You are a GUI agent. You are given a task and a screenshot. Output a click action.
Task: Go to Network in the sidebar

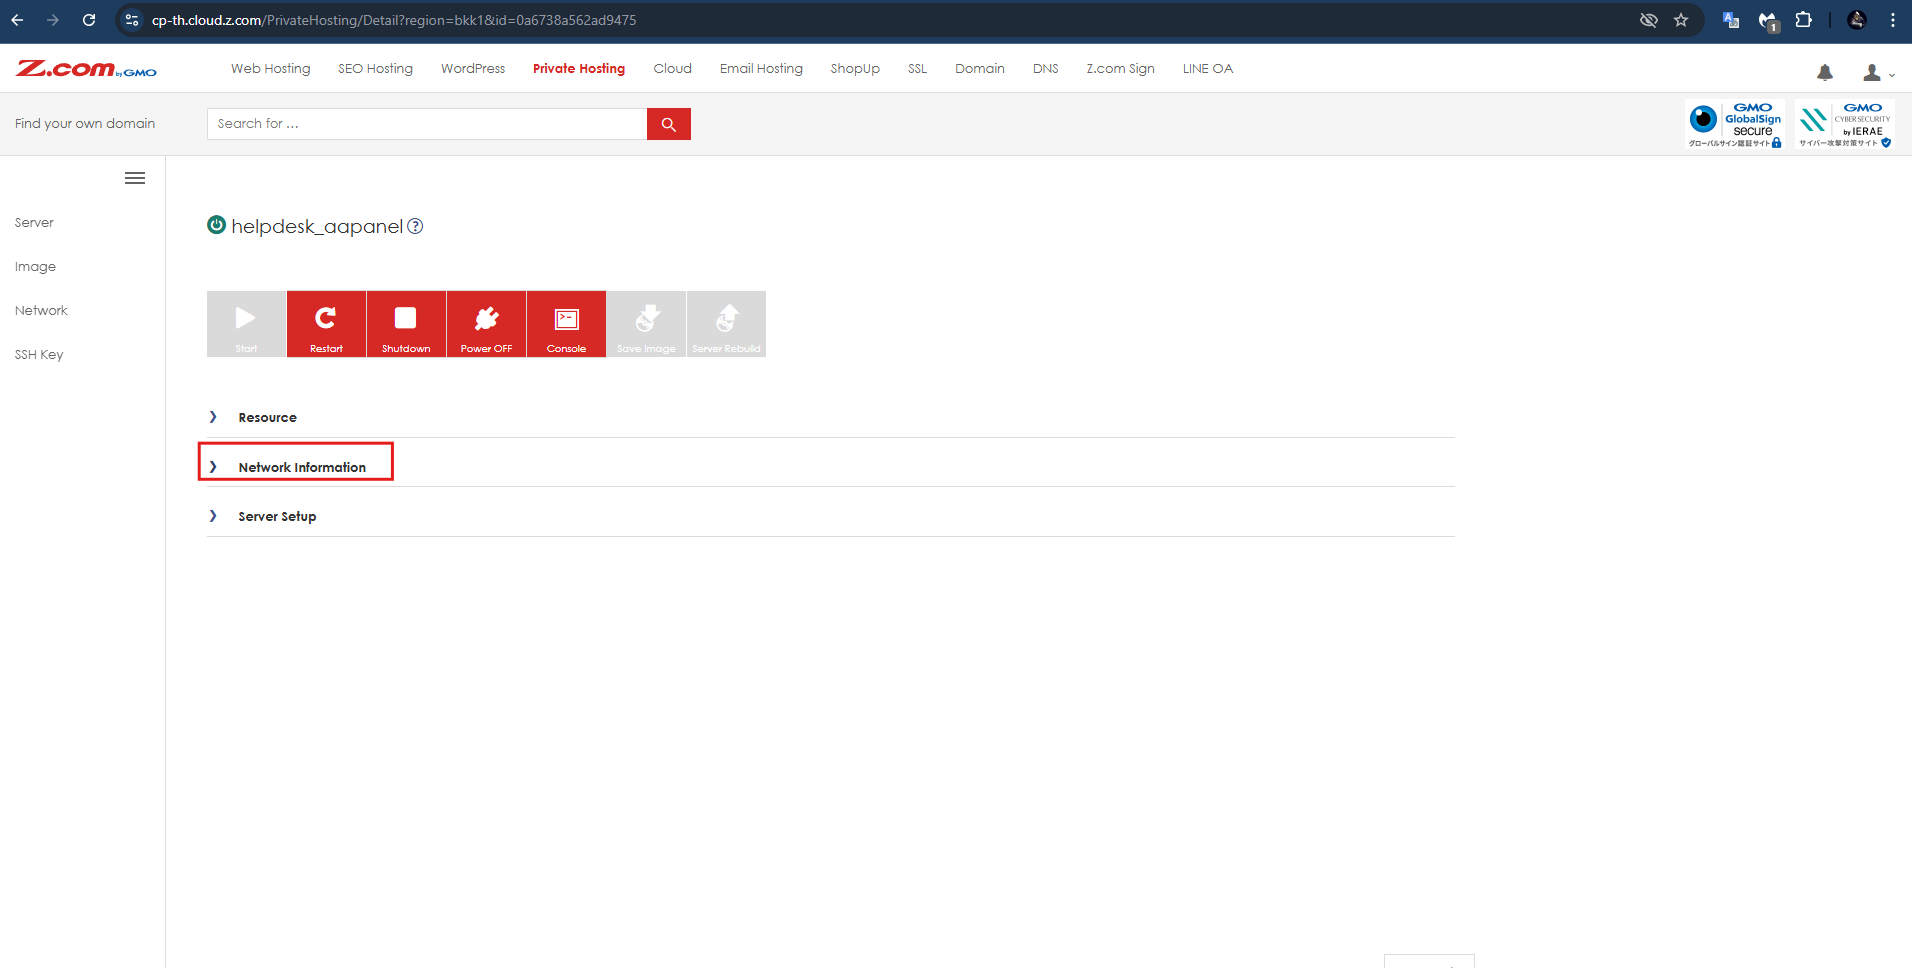point(41,311)
